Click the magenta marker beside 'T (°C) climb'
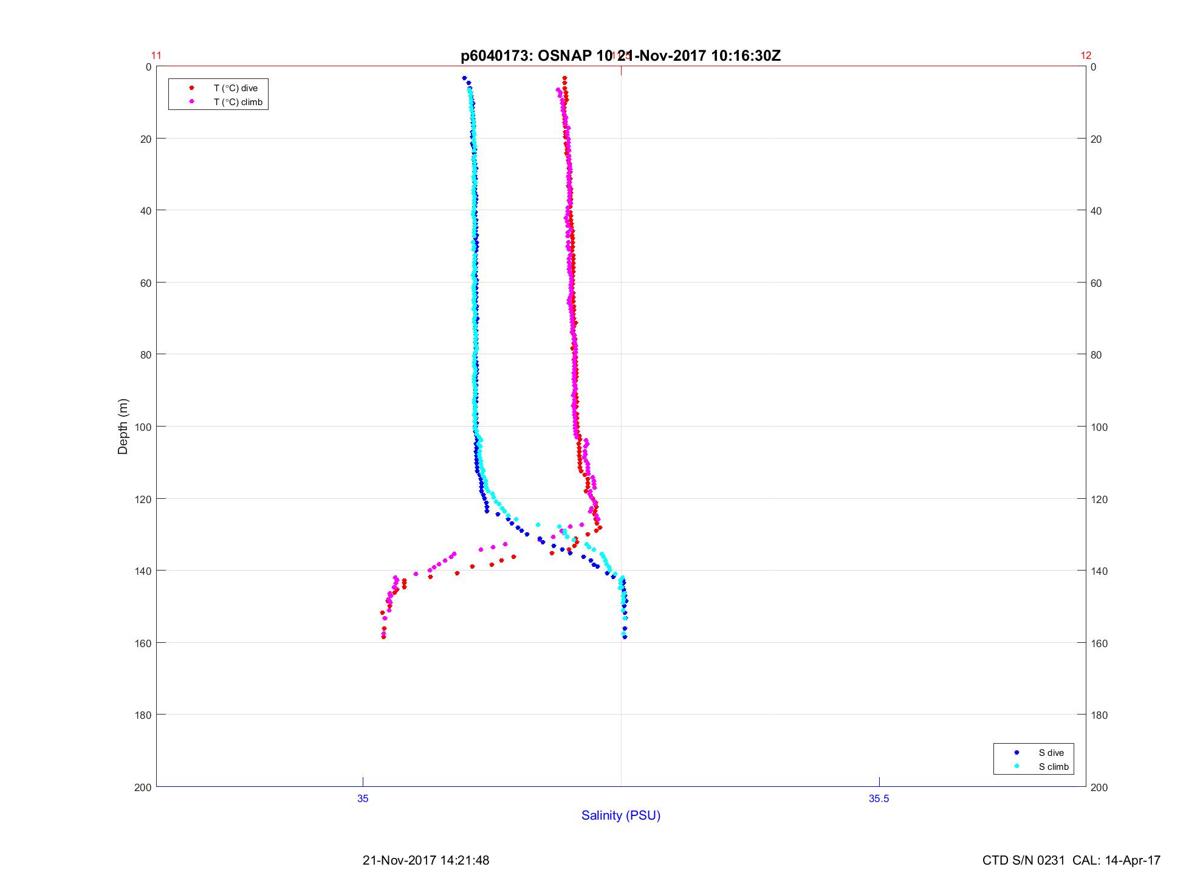 click(191, 102)
